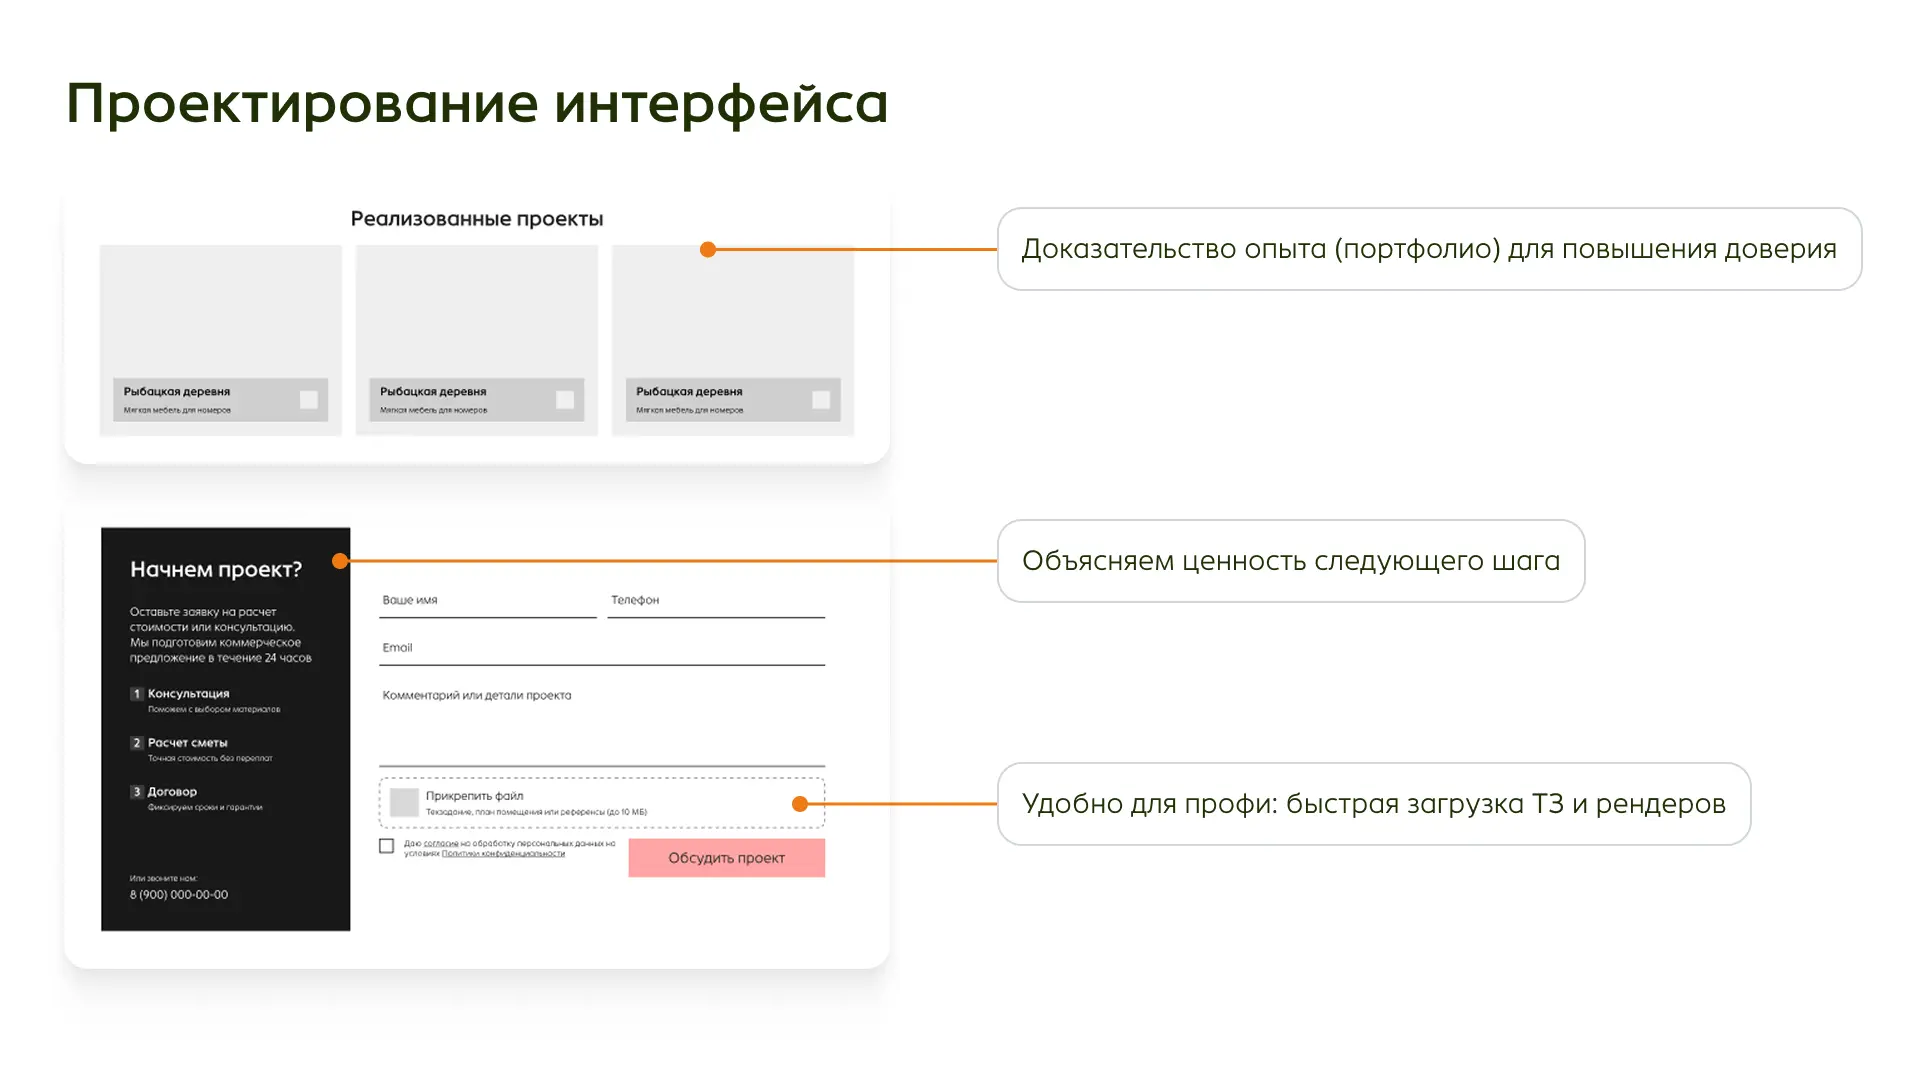
Task: Click the step 2 badge next to Расчет сметы
Action: click(x=137, y=743)
